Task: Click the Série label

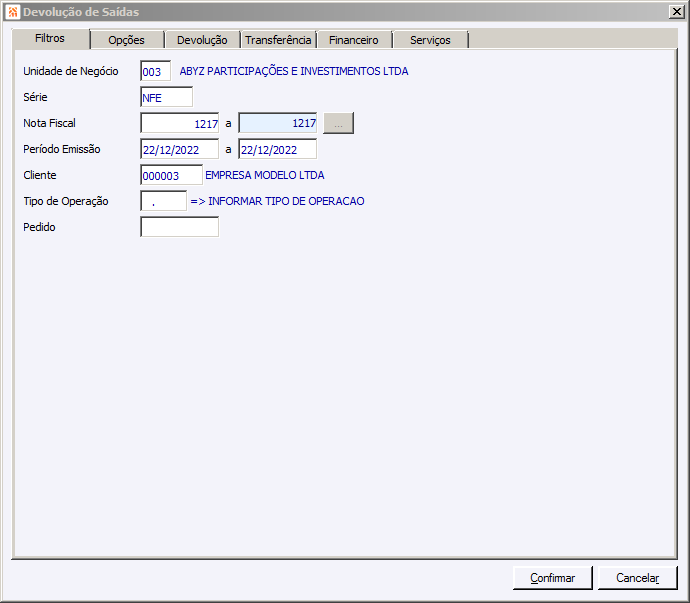Action: click(35, 97)
